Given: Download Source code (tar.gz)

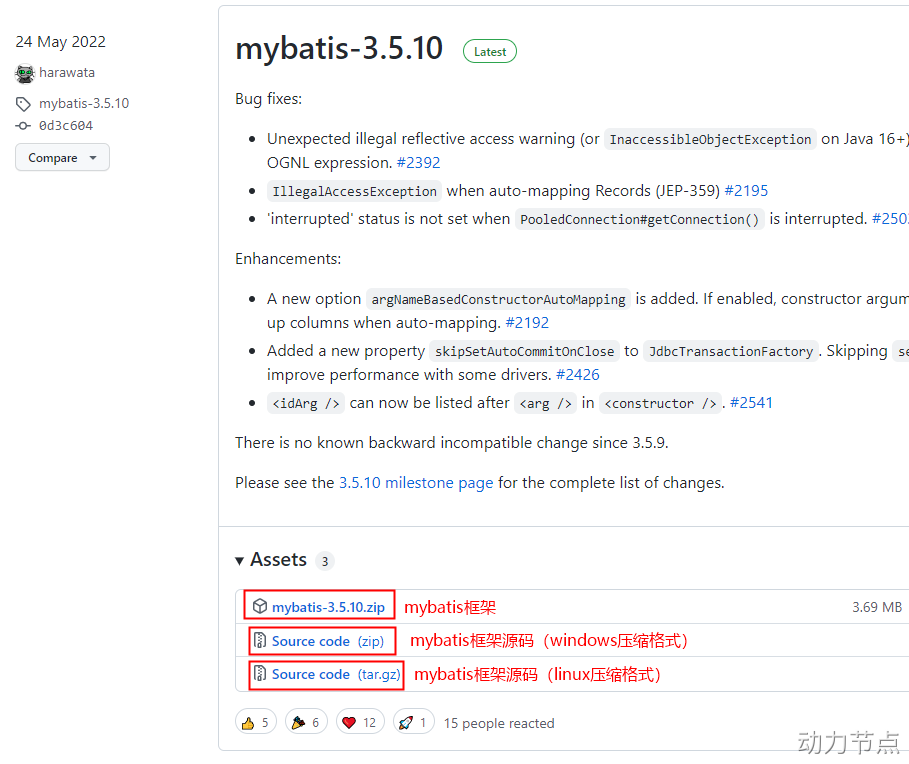Looking at the screenshot, I should (336, 674).
